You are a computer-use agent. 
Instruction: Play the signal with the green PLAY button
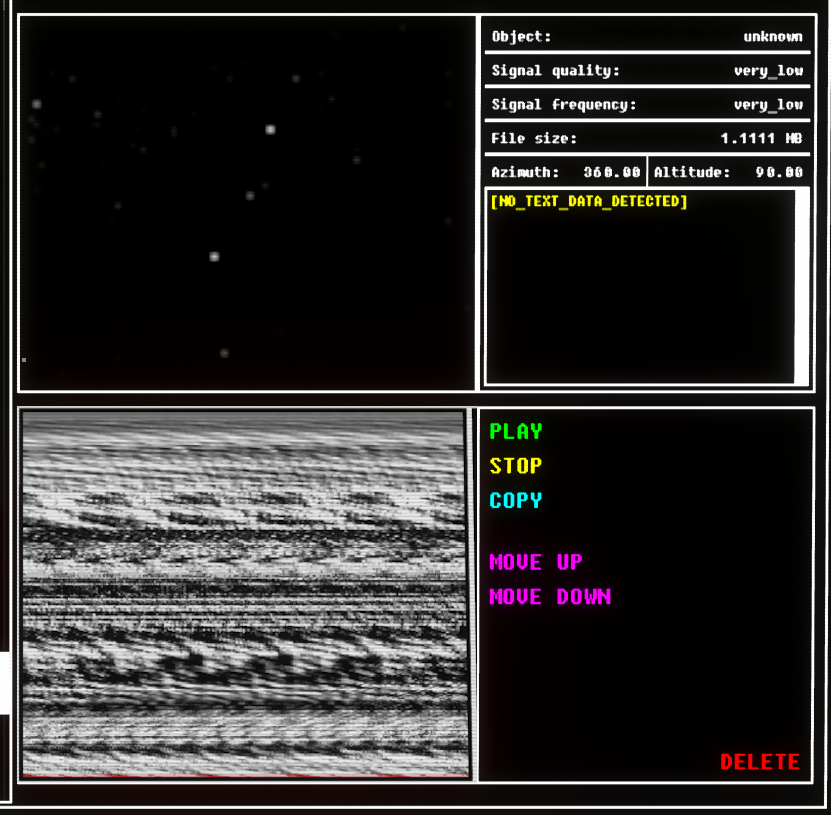tap(515, 432)
